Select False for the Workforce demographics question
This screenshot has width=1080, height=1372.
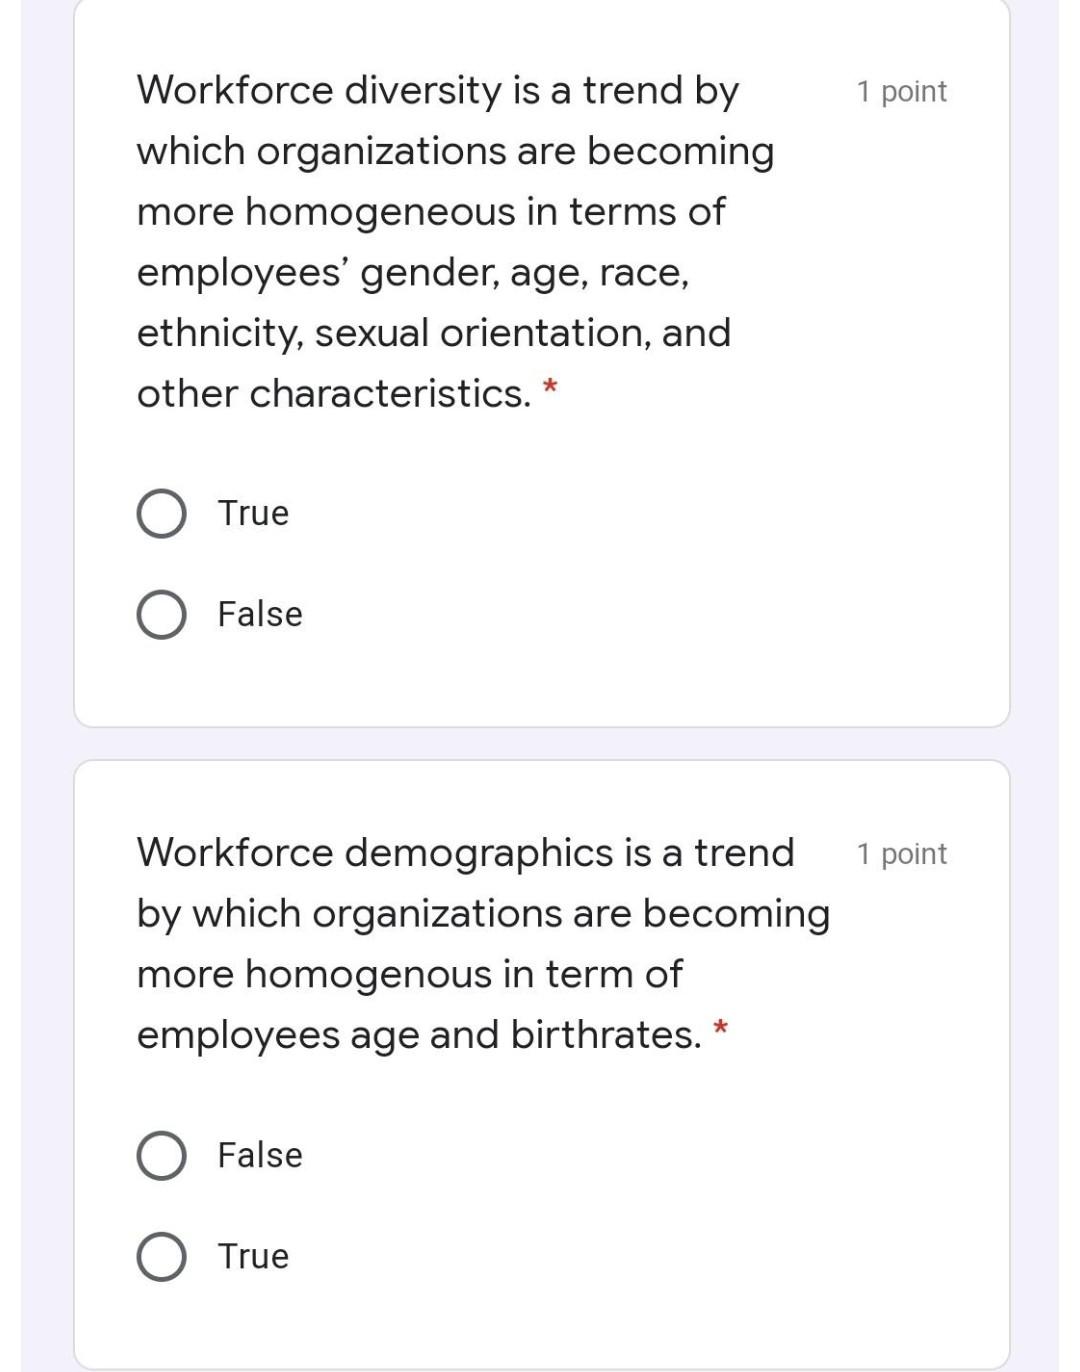point(161,1156)
